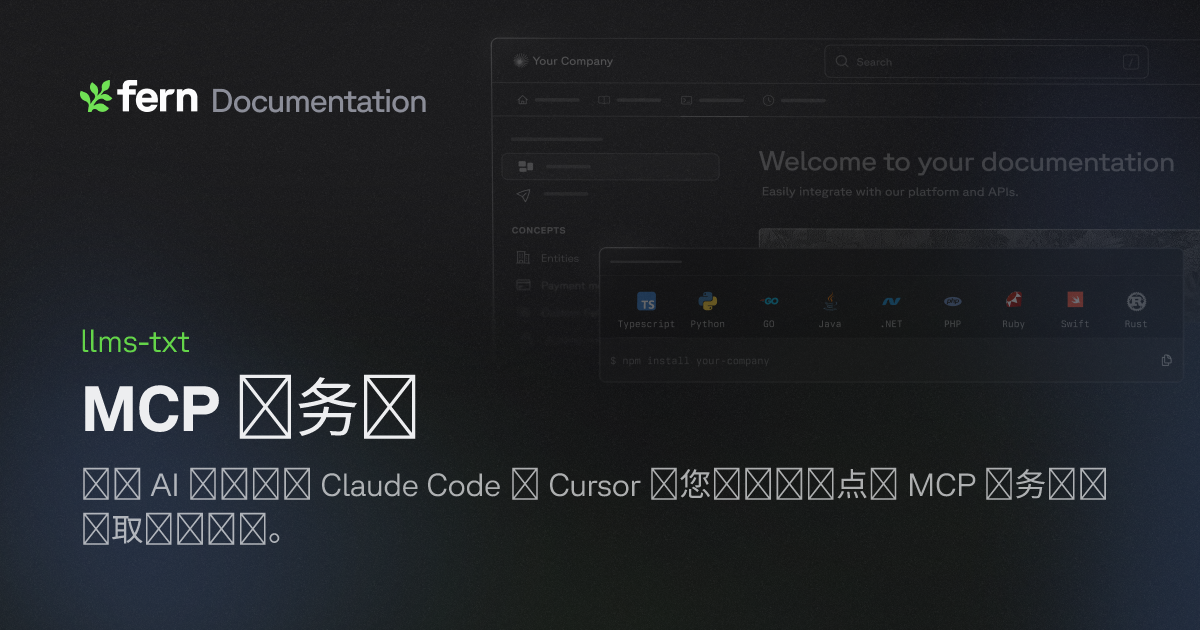Image resolution: width=1200 pixels, height=630 pixels.
Task: Select the Swift language icon
Action: [1075, 300]
